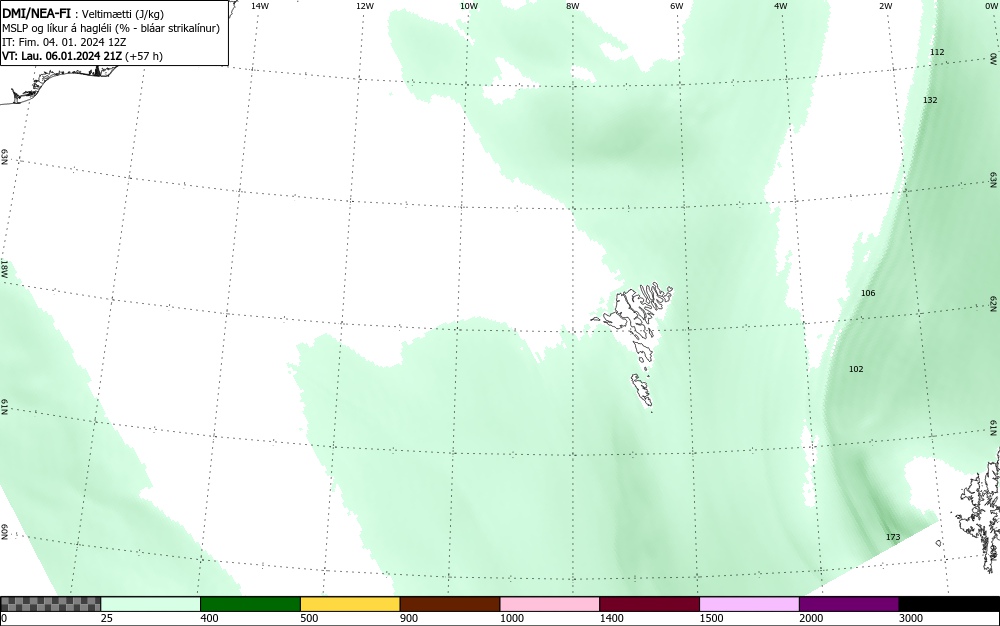Click the map value 173
The width and height of the screenshot is (1000, 626).
[893, 537]
